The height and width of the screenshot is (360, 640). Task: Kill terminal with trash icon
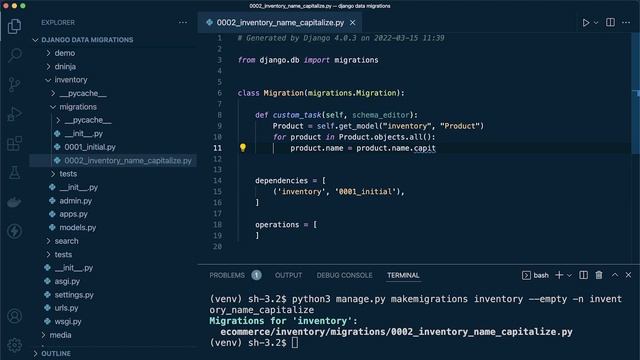(x=599, y=275)
